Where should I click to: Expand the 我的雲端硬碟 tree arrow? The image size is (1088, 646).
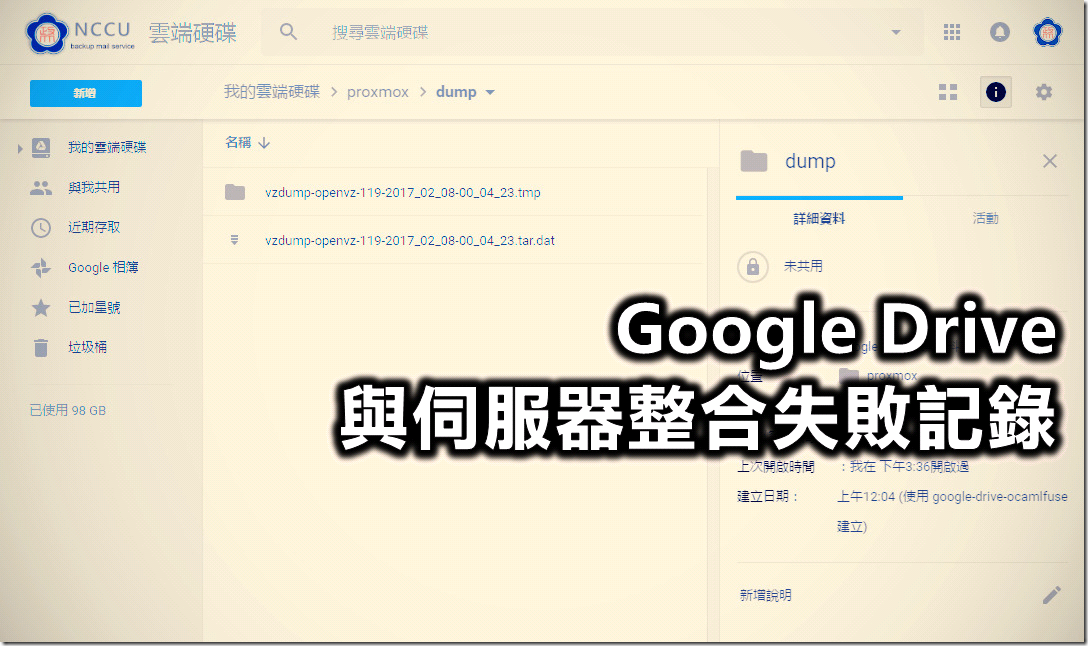coord(19,148)
